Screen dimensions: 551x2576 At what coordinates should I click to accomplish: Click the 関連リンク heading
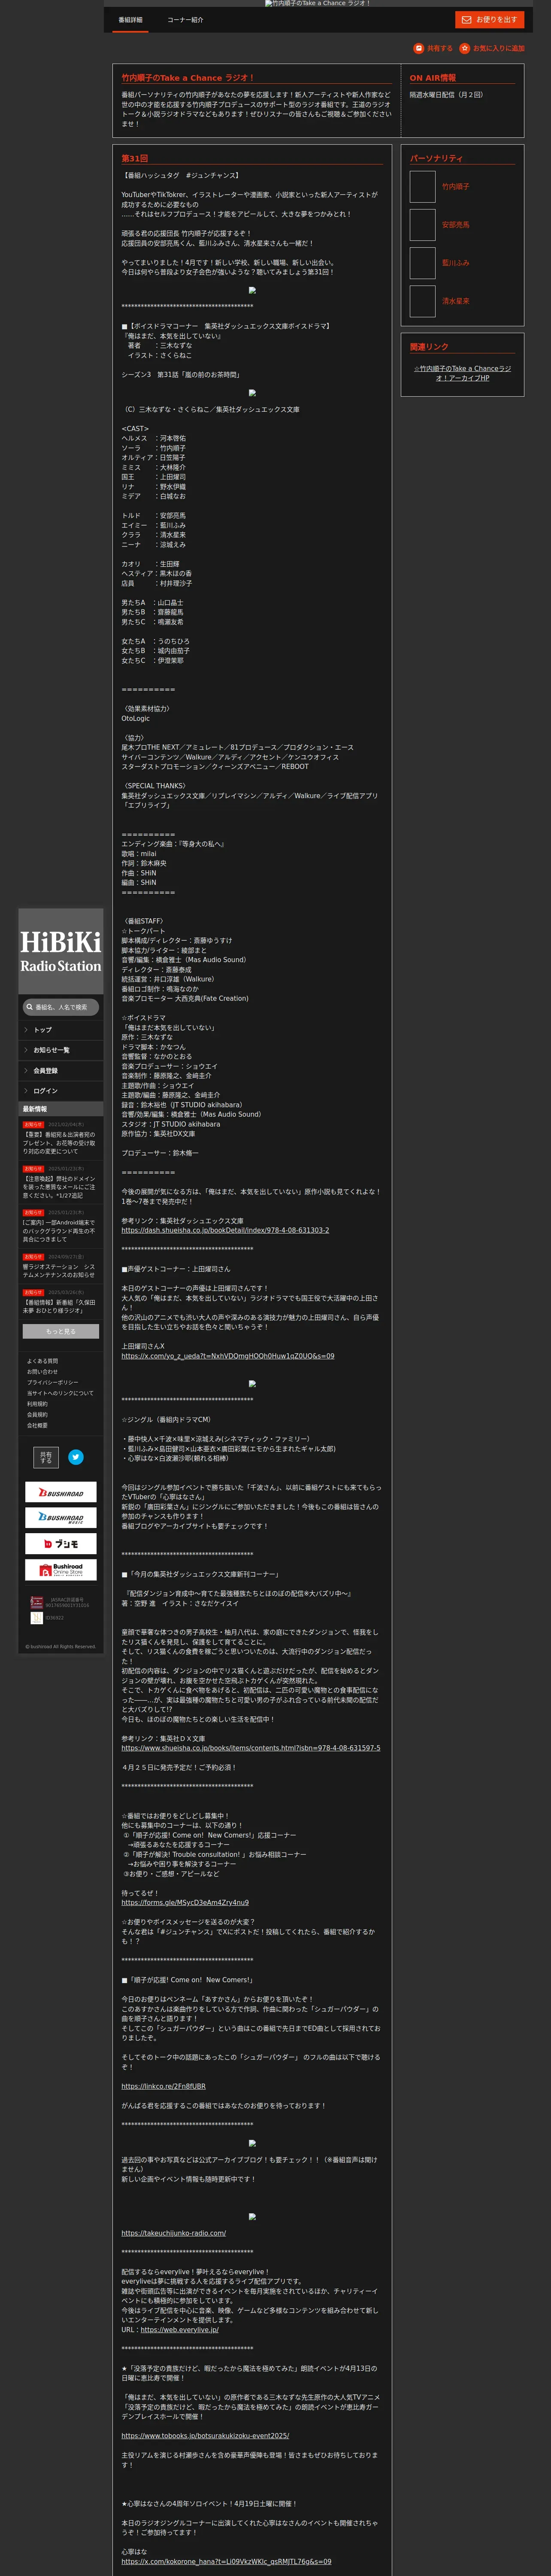point(429,347)
